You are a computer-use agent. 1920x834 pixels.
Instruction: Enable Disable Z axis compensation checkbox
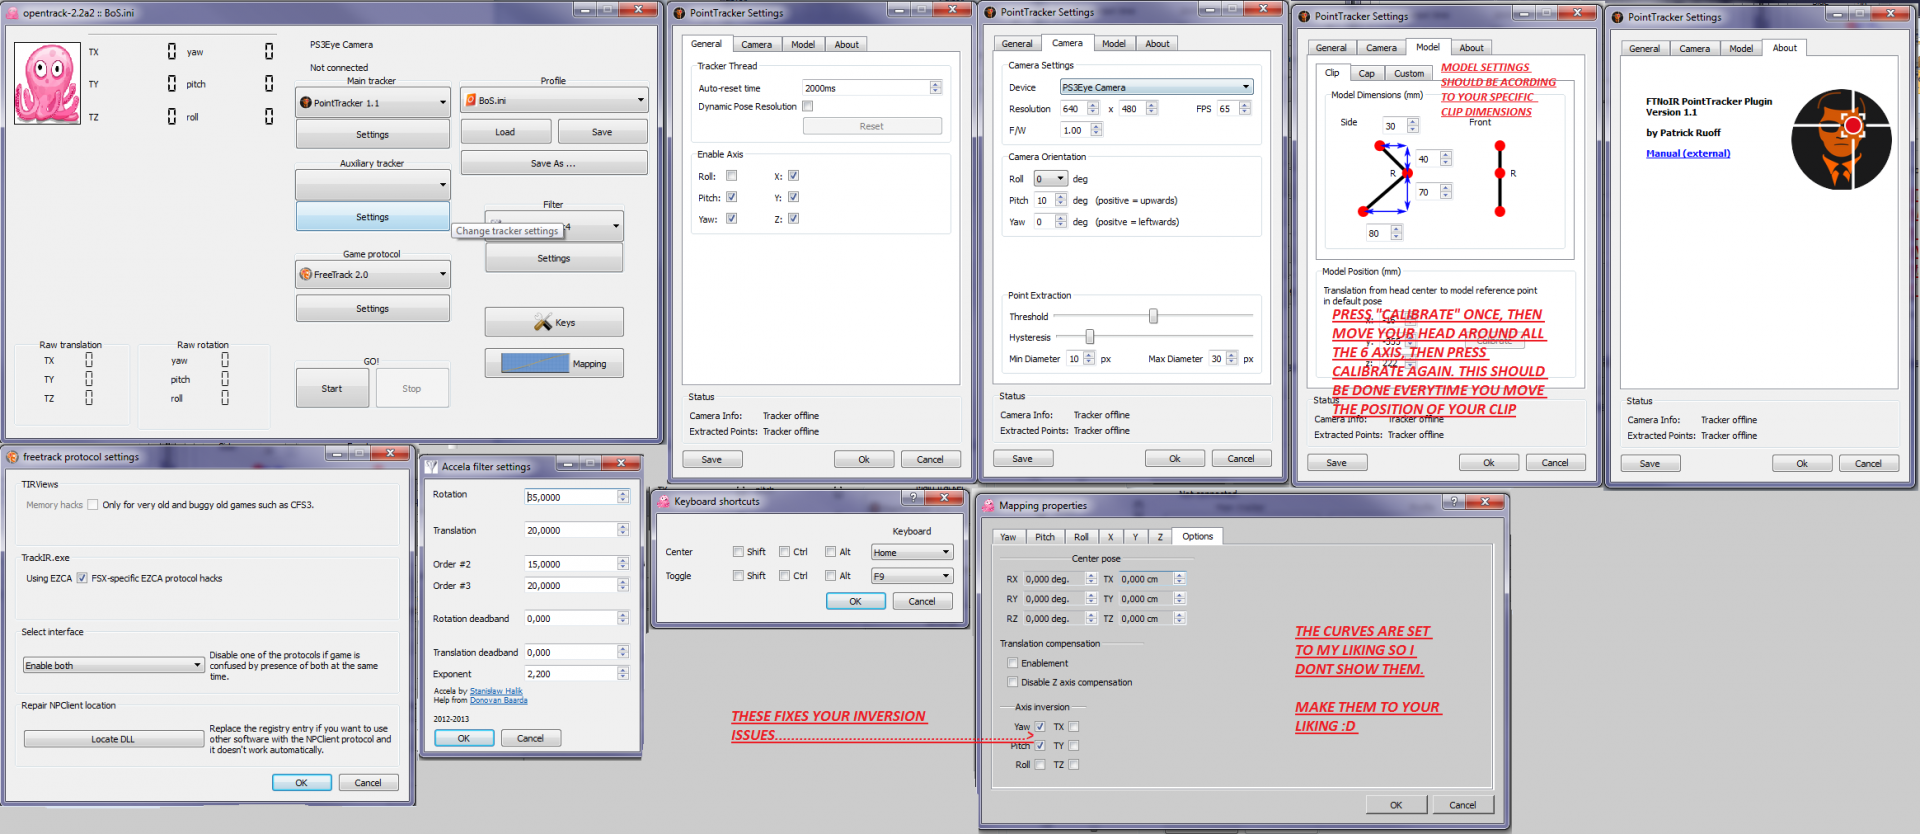tap(1012, 682)
